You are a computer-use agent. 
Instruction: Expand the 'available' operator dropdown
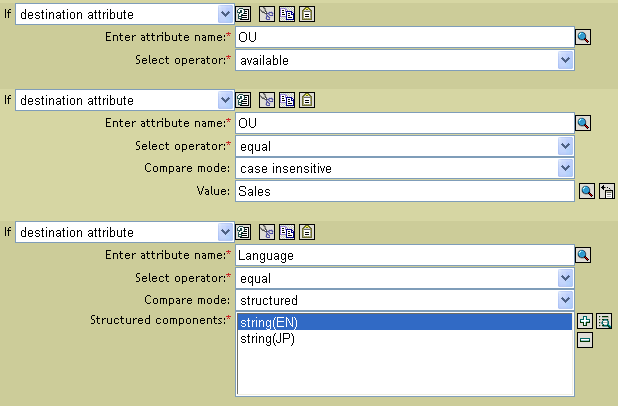click(566, 61)
